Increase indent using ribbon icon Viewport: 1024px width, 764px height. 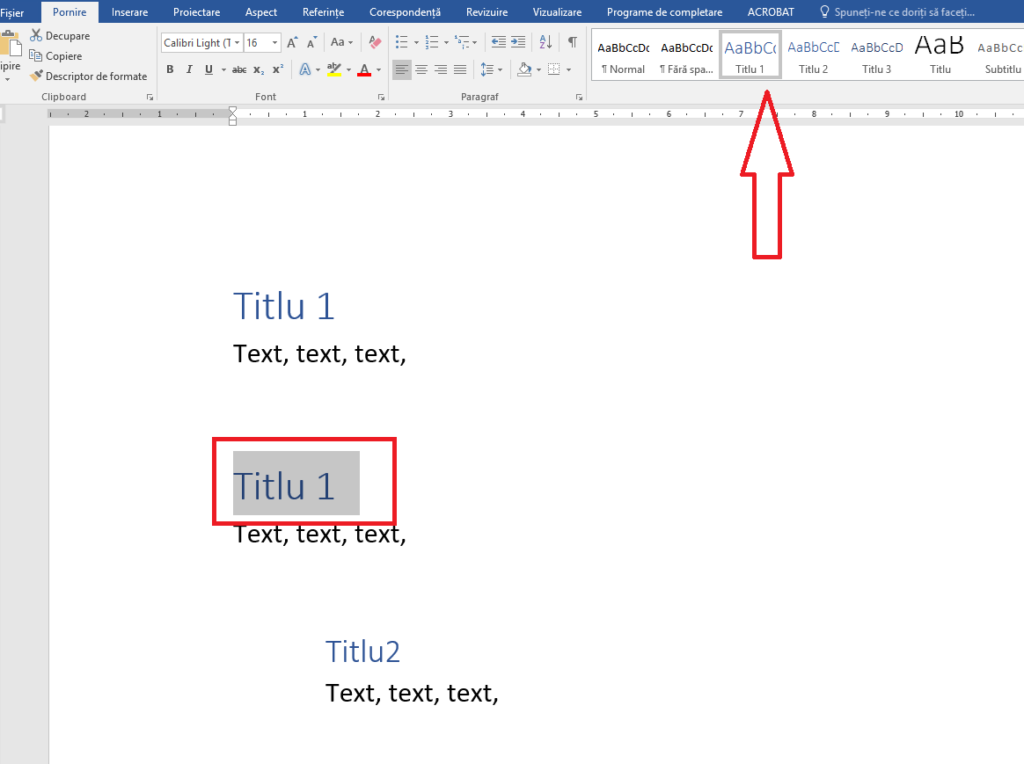[518, 43]
